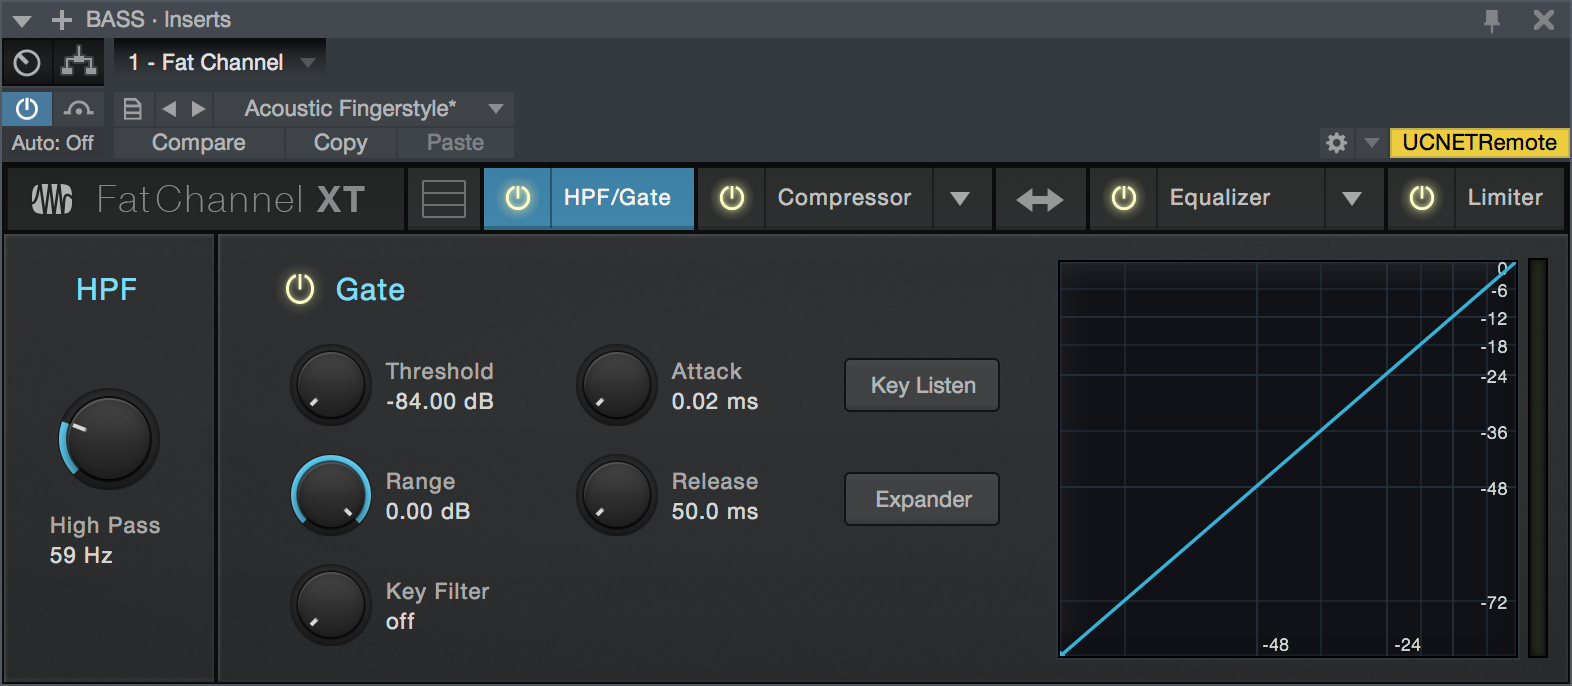Open the channel routing editor icon

click(79, 63)
